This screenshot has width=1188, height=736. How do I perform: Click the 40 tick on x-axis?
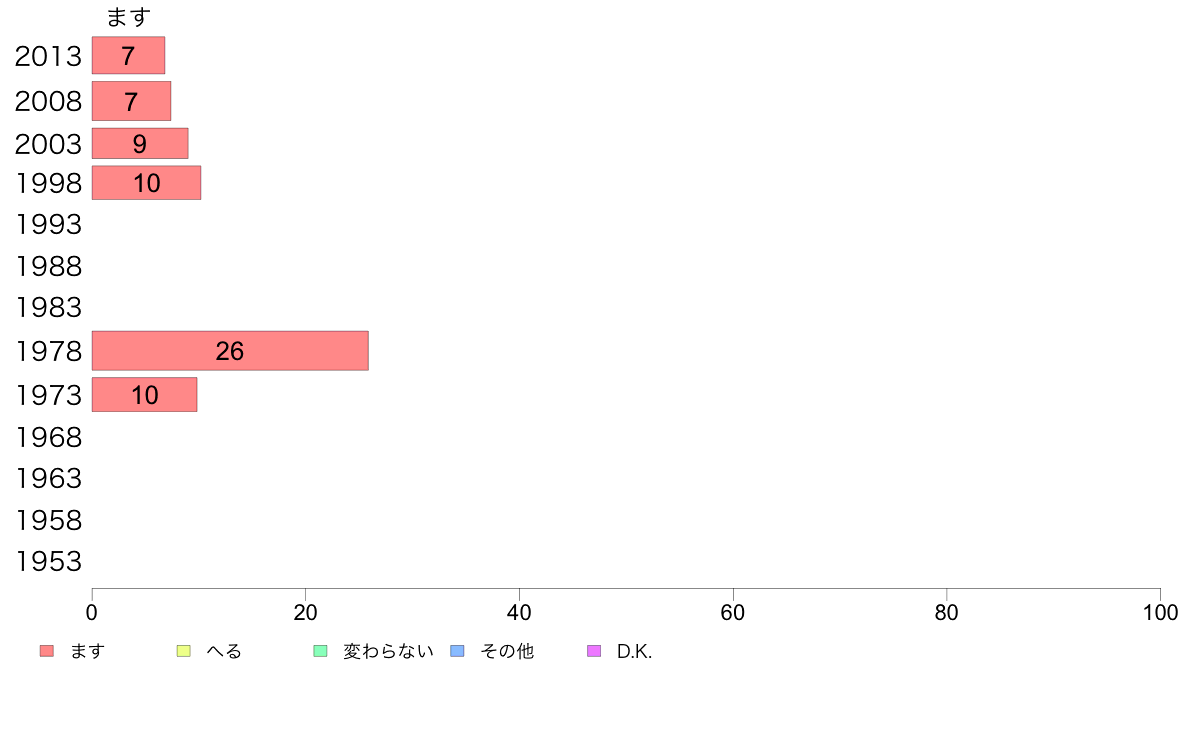coord(519,612)
